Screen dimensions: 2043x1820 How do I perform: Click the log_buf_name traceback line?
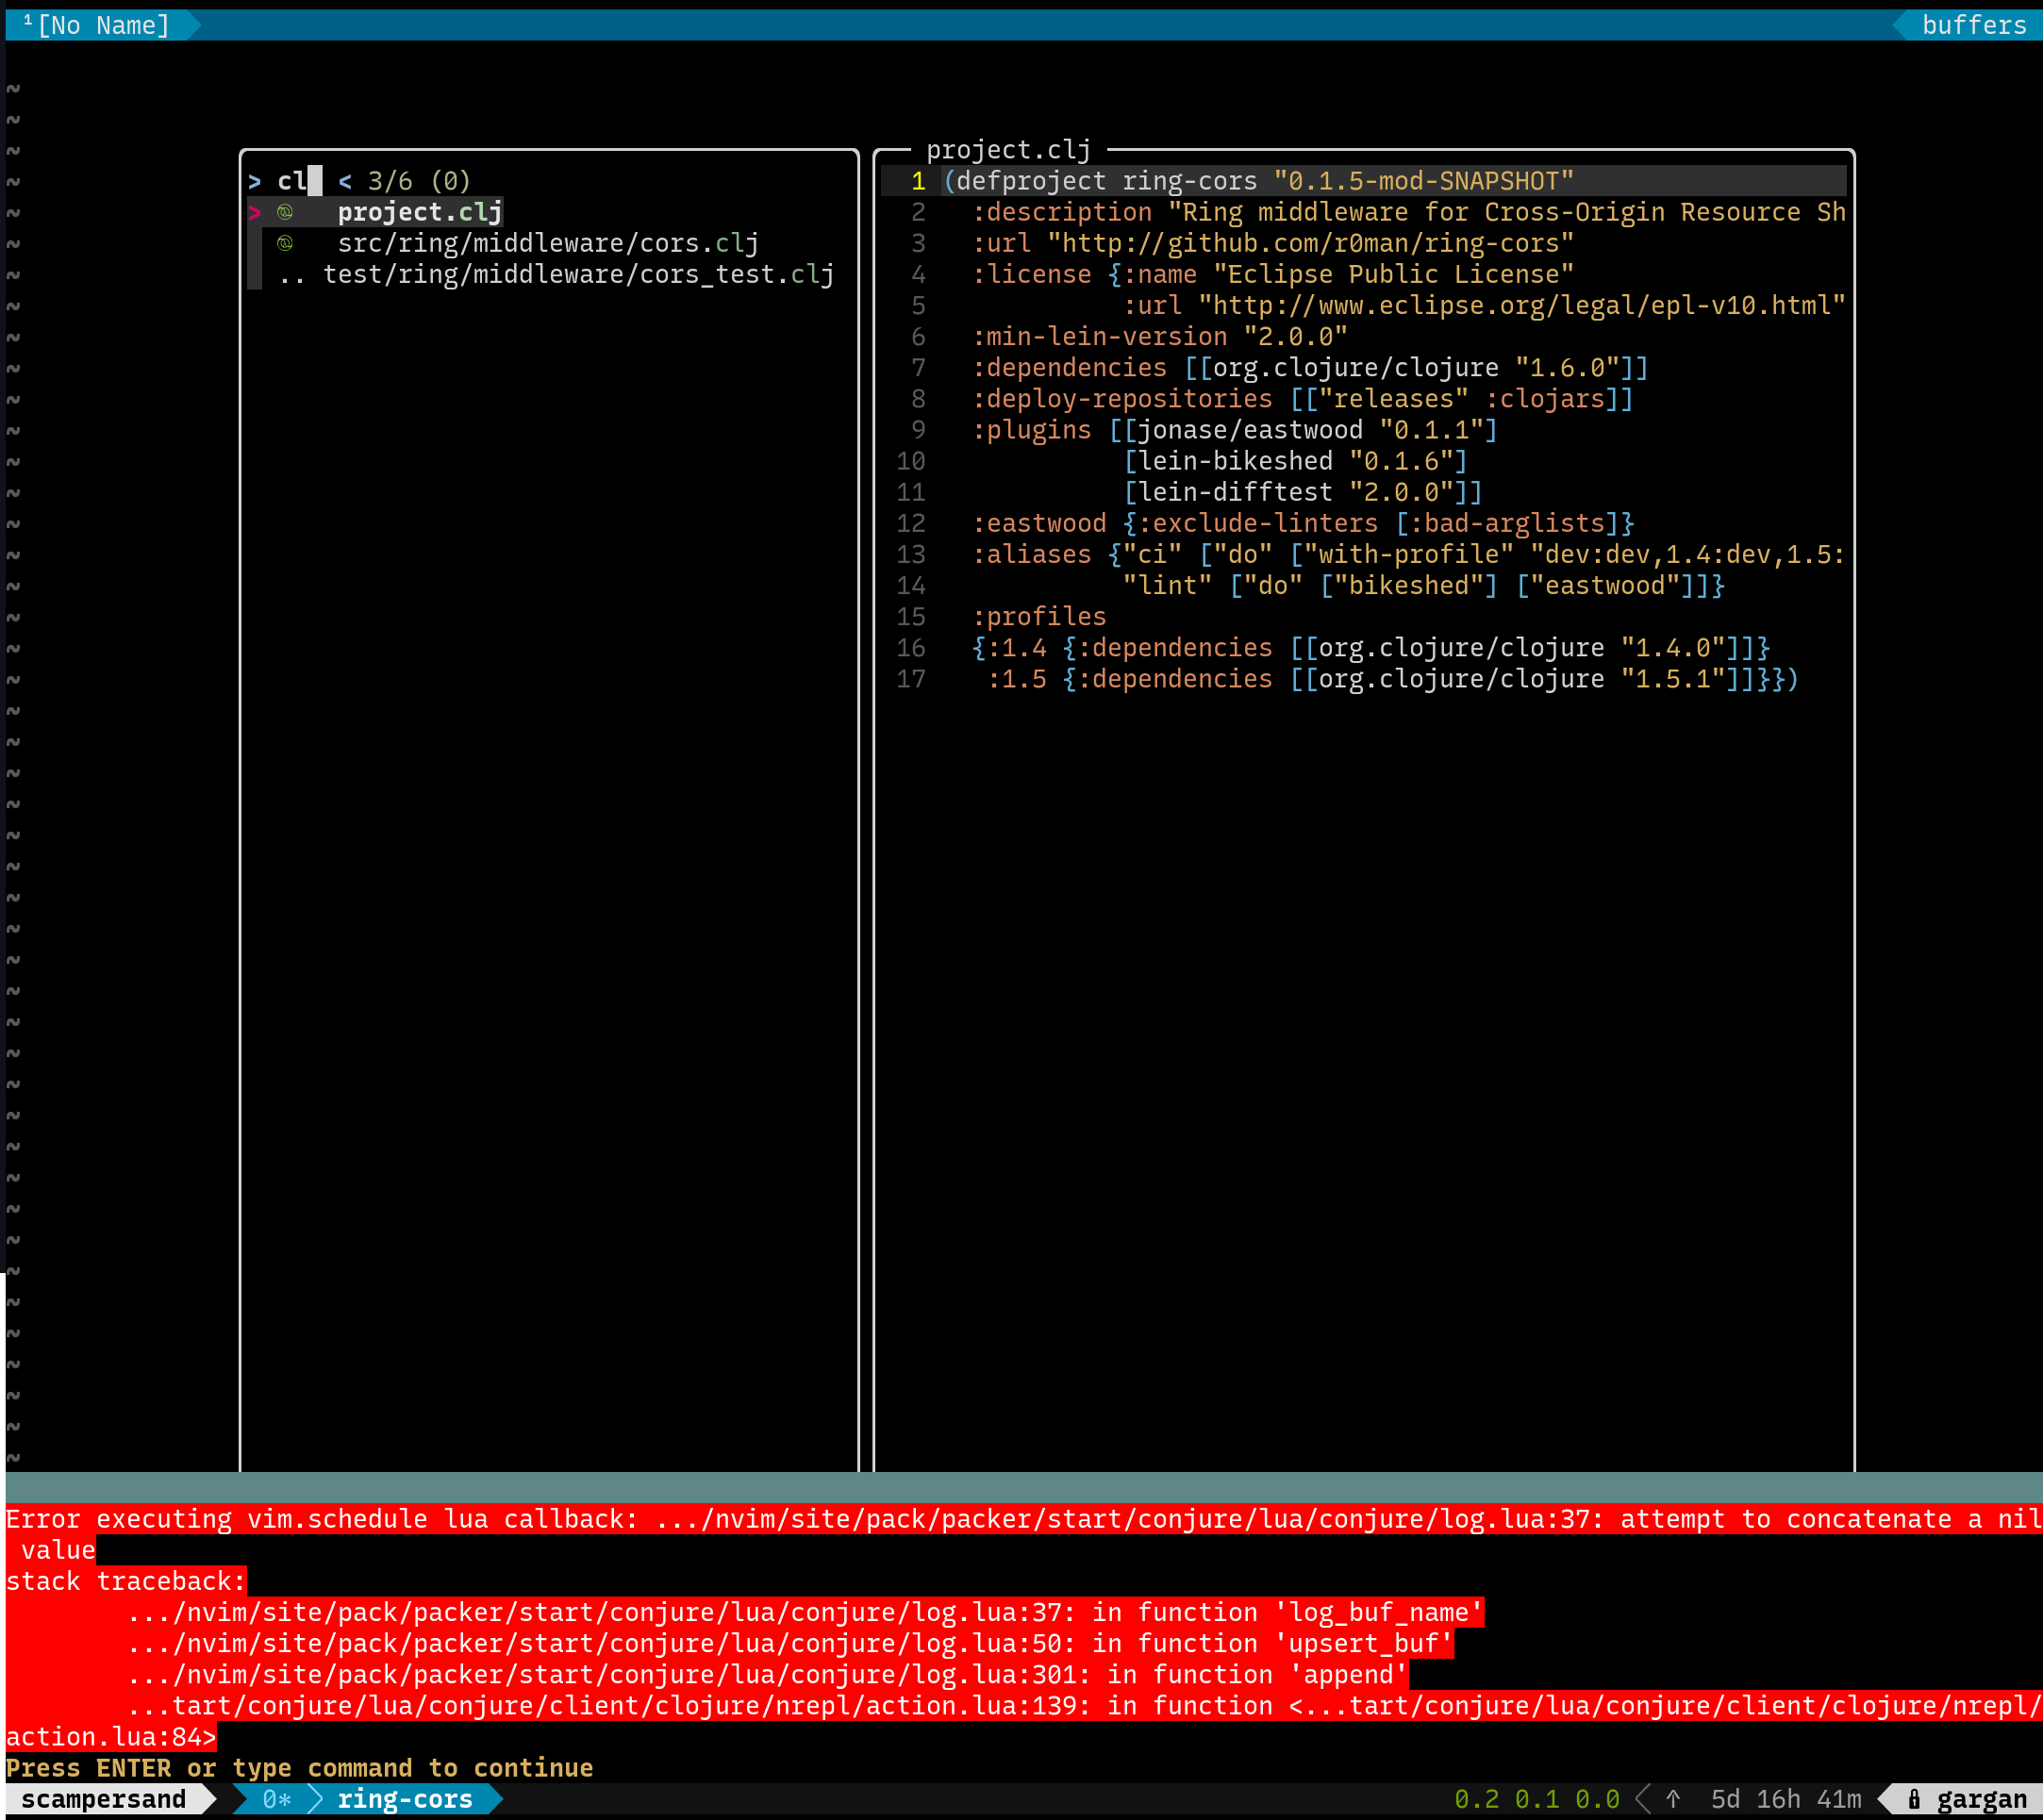[x=805, y=1612]
